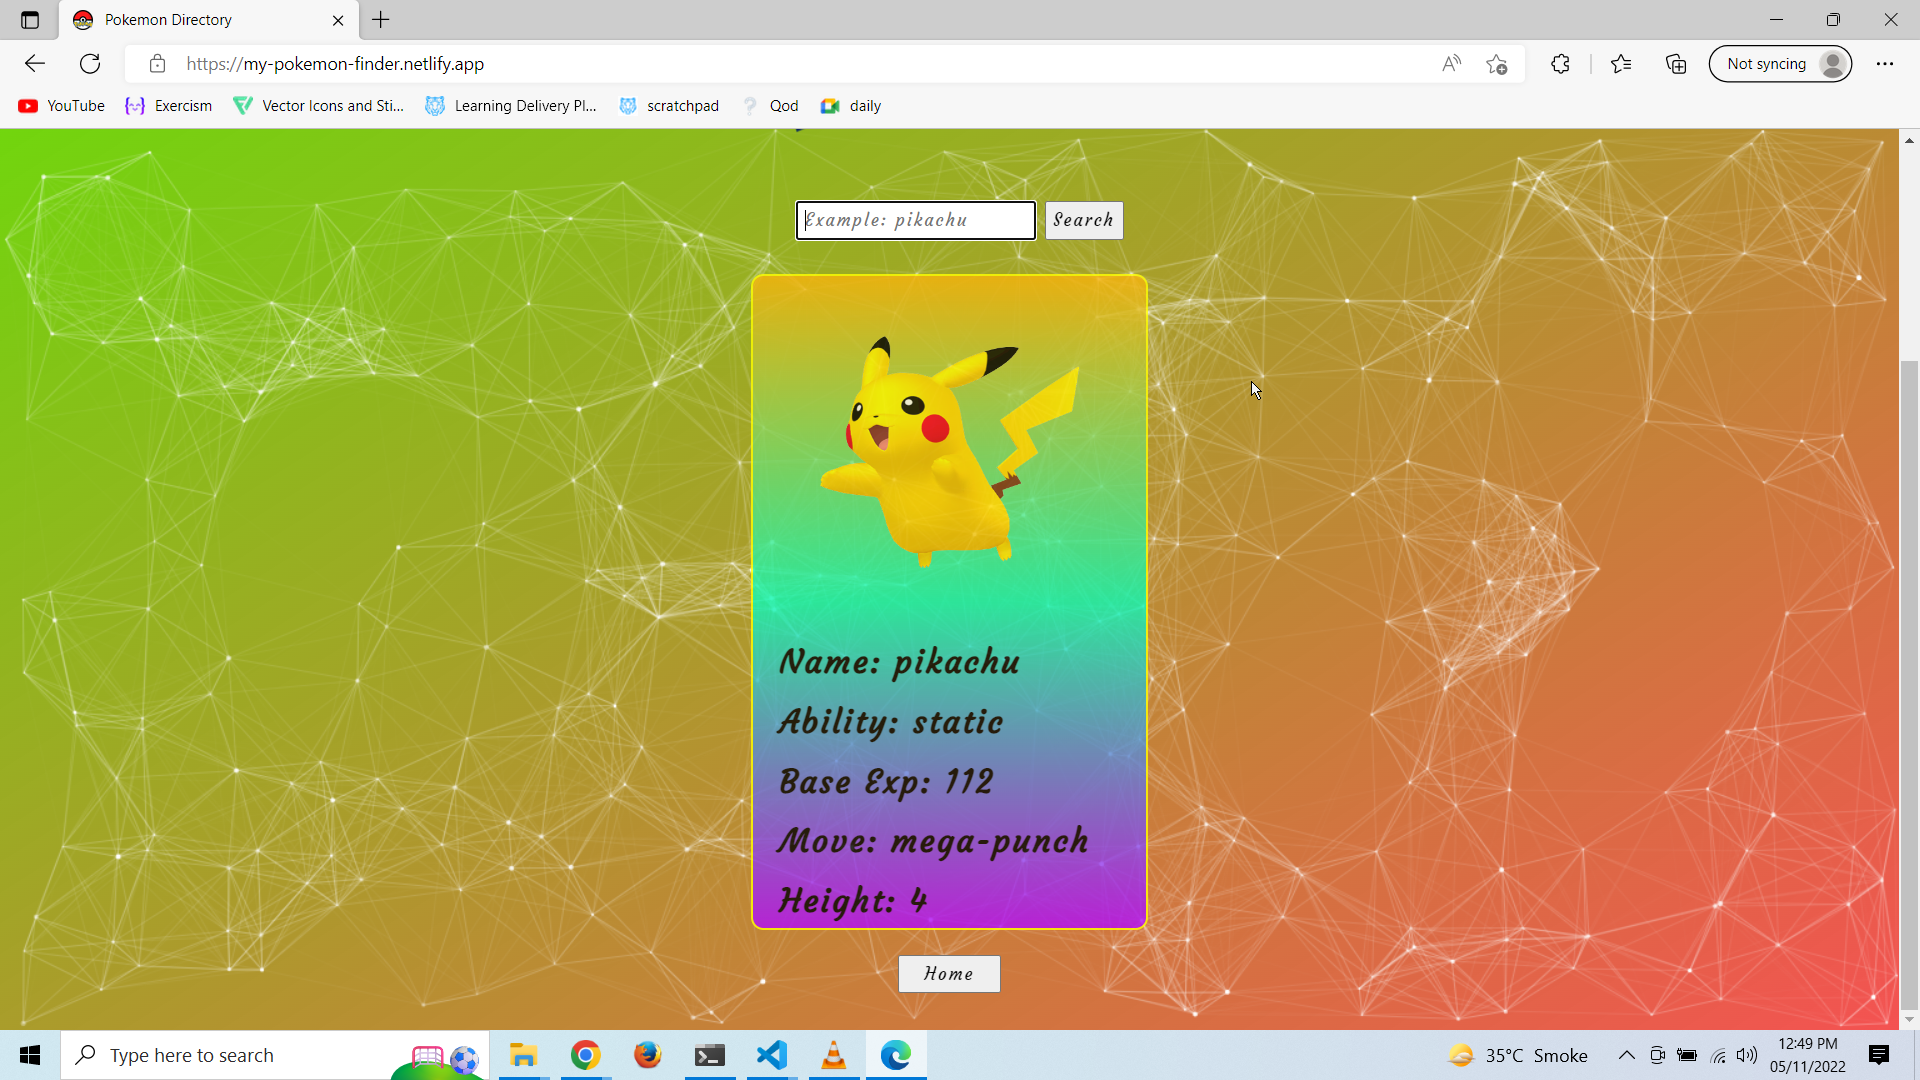Click the Search button next to the input
Viewport: 1920px width, 1080px height.
pyautogui.click(x=1084, y=220)
